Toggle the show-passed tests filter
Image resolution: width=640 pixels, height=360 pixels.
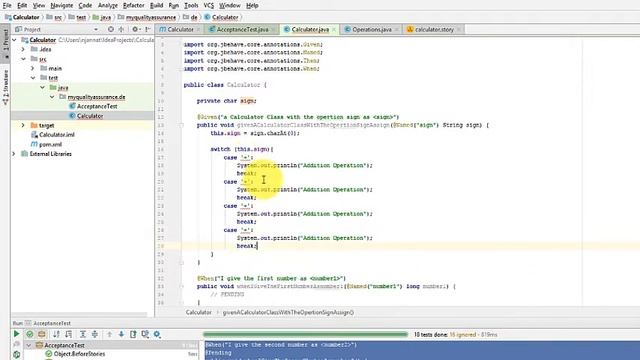point(29,334)
